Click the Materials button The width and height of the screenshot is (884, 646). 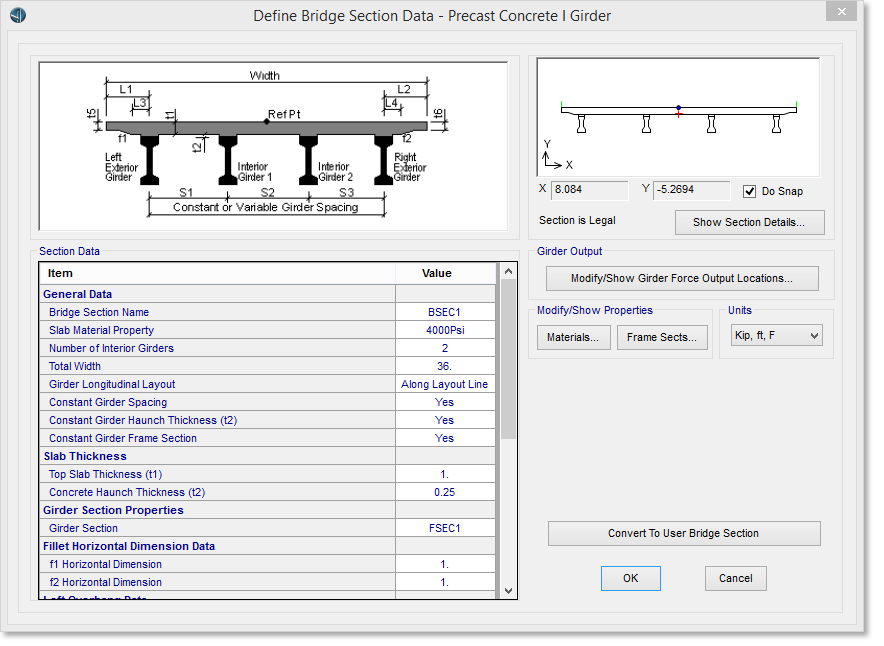click(573, 337)
